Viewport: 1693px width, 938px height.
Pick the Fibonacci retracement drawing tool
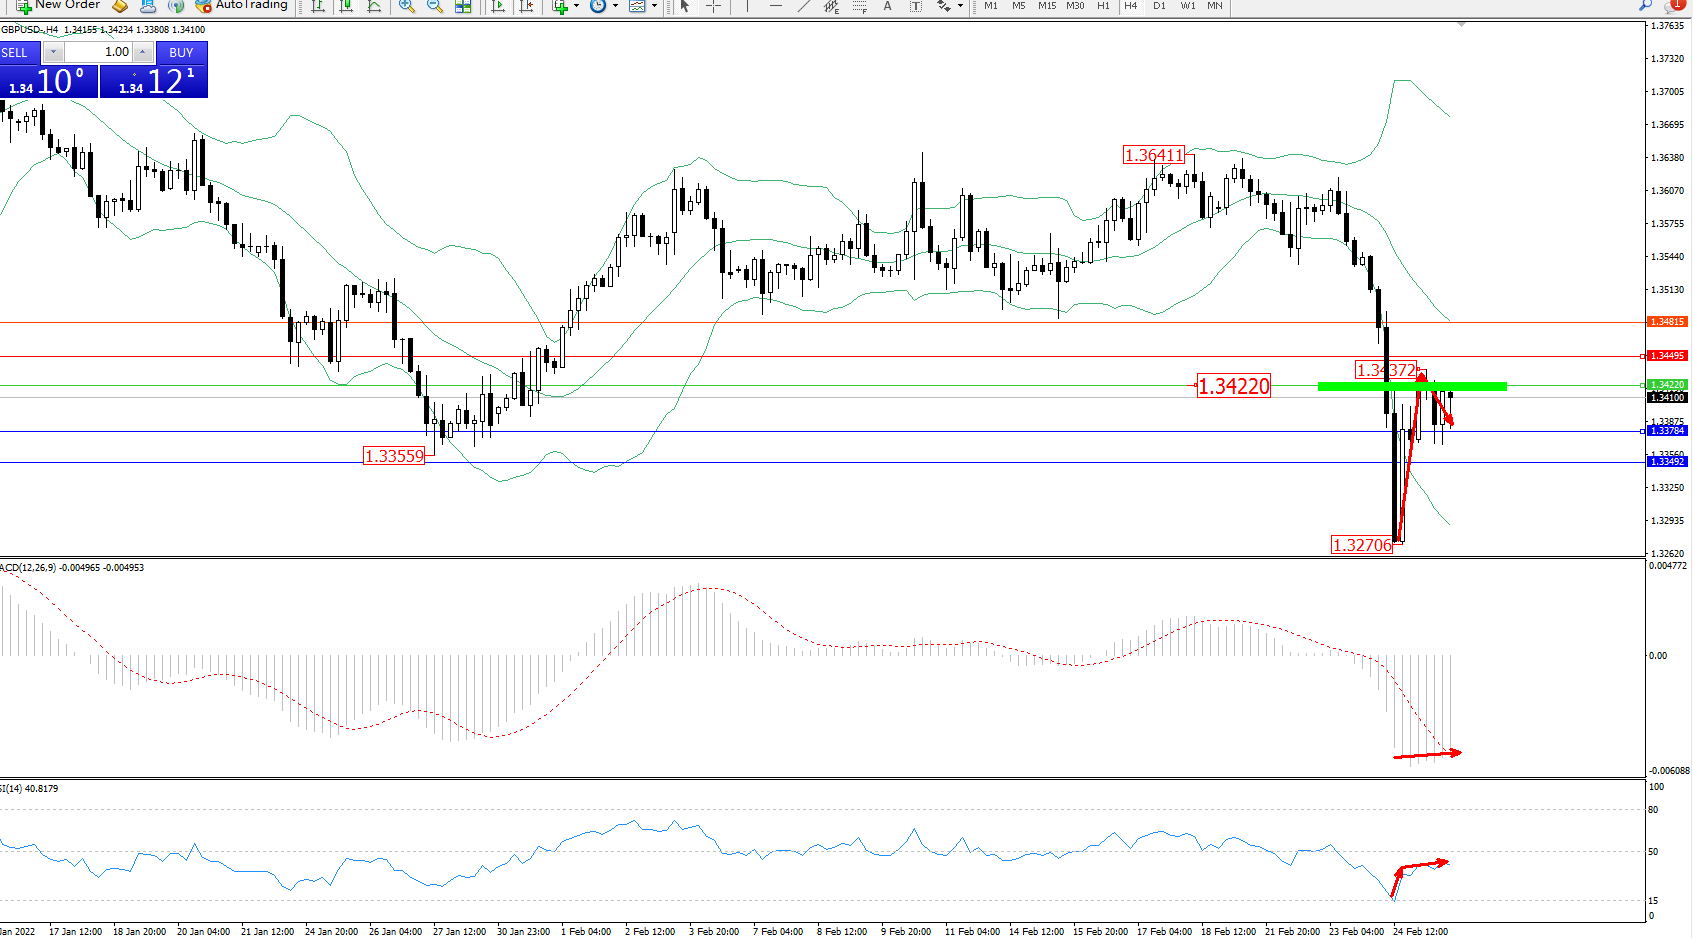point(859,6)
